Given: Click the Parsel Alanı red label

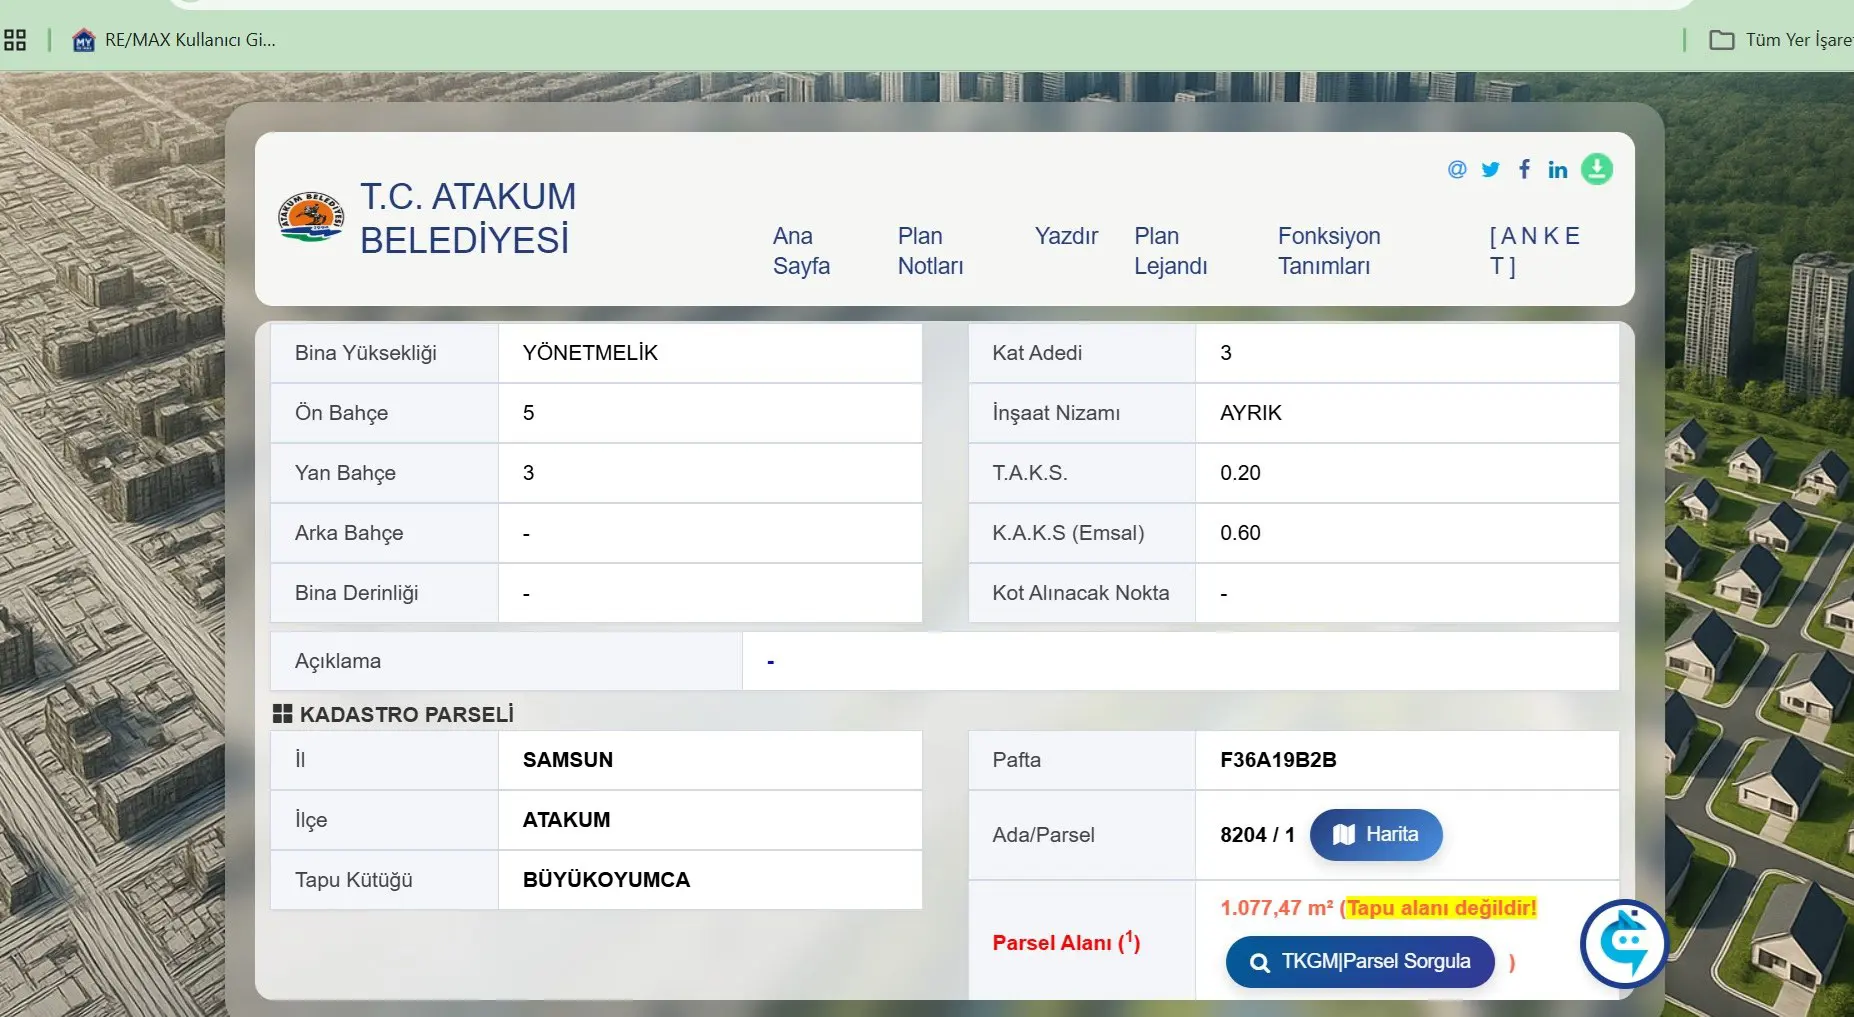Looking at the screenshot, I should pyautogui.click(x=1066, y=942).
